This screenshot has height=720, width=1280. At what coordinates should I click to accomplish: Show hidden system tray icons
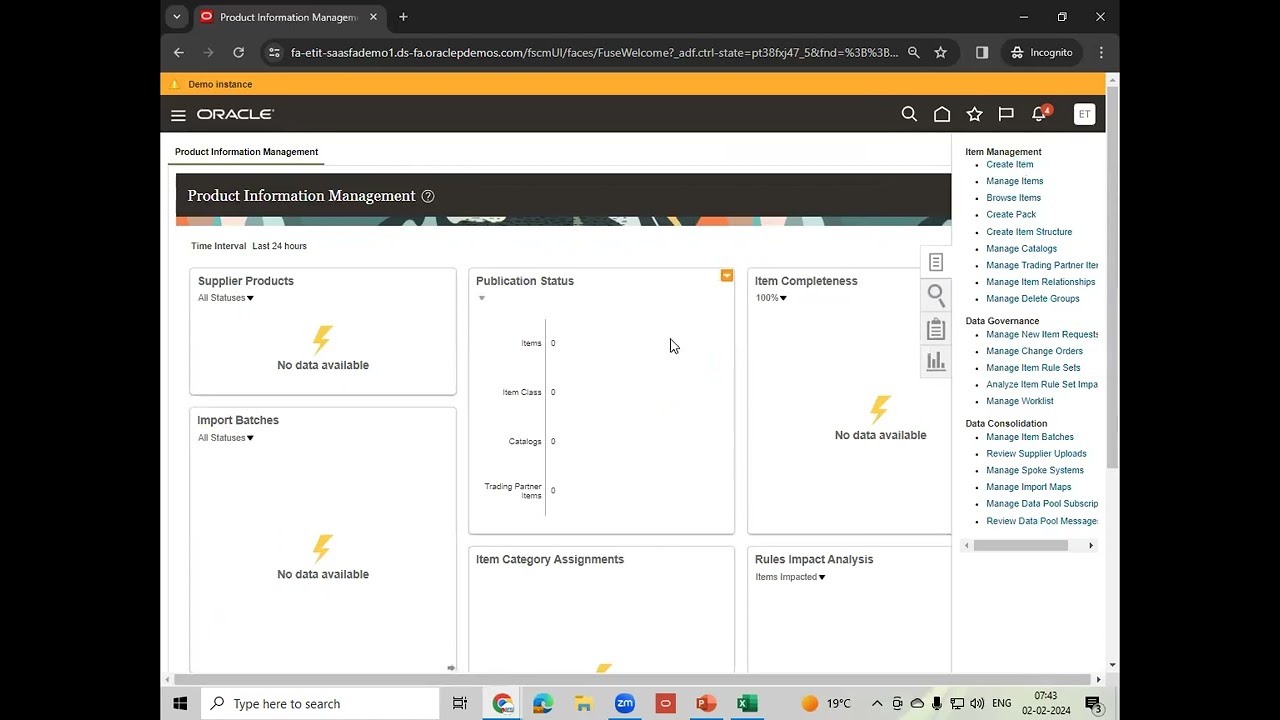[x=877, y=704]
